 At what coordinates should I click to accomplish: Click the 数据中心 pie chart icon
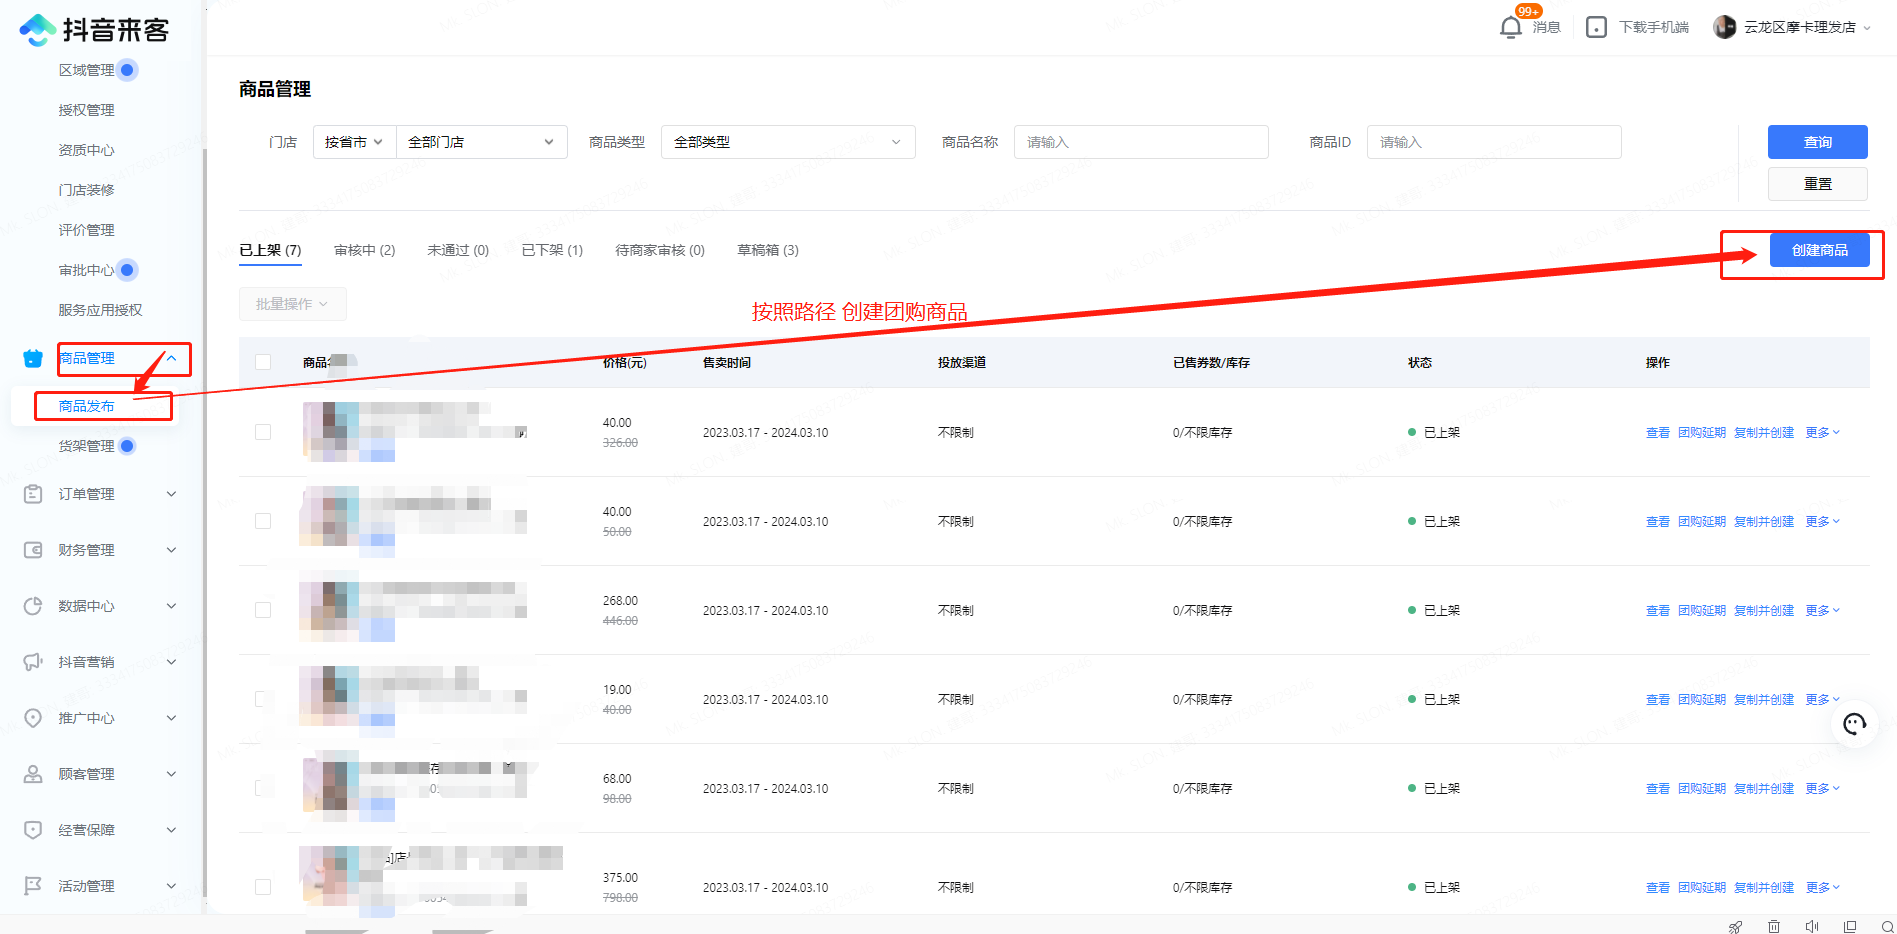pos(33,606)
